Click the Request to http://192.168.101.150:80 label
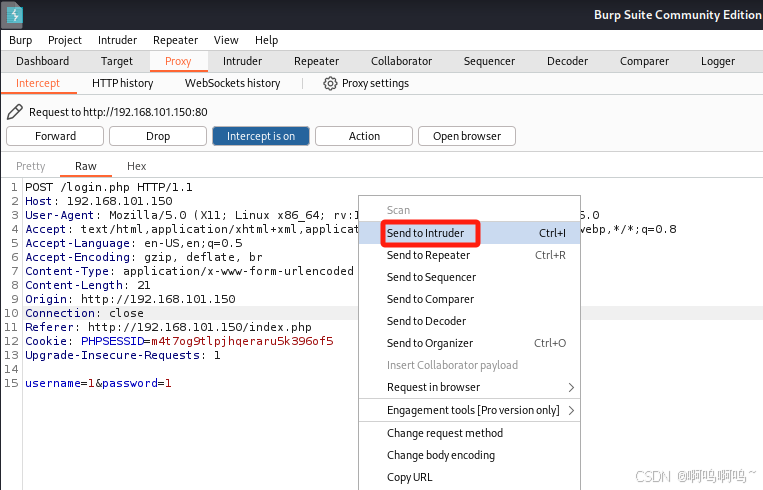Screen dimensions: 763x490 click(x=118, y=112)
